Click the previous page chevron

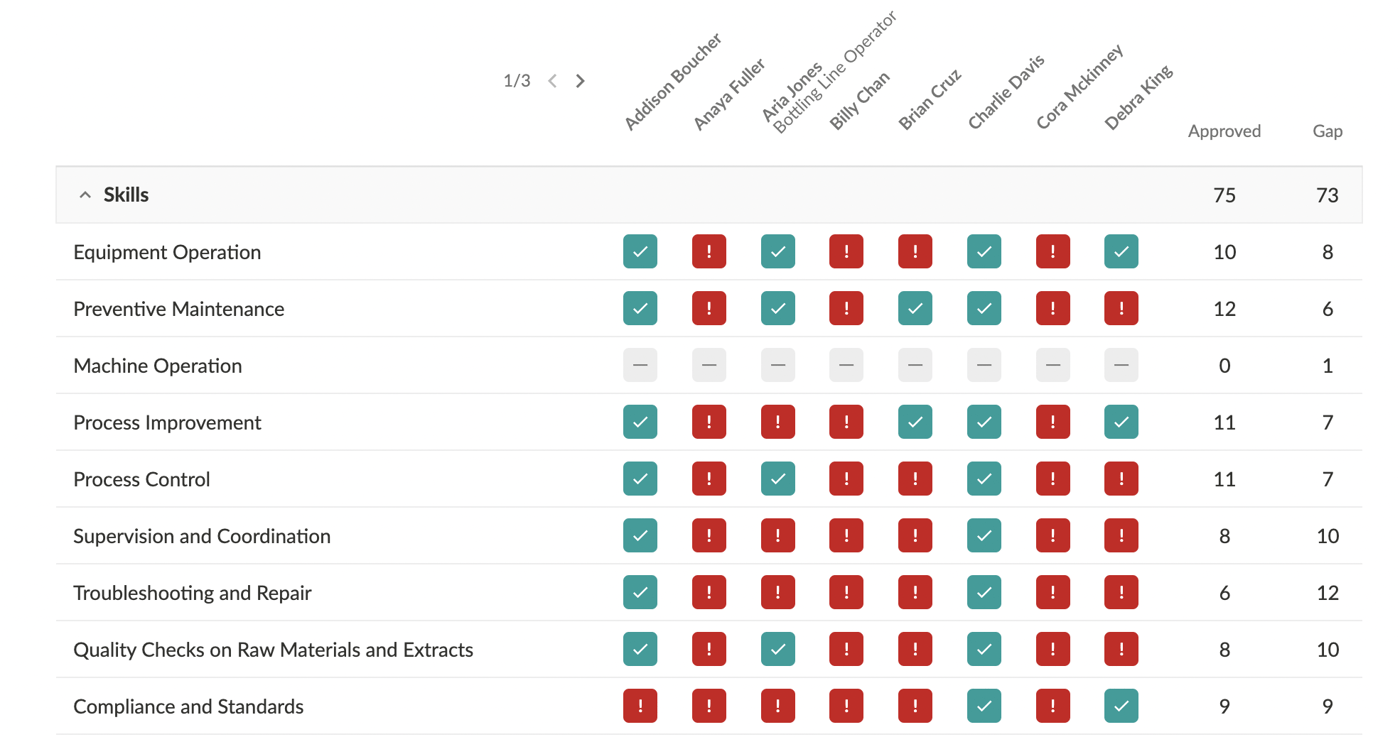(552, 80)
